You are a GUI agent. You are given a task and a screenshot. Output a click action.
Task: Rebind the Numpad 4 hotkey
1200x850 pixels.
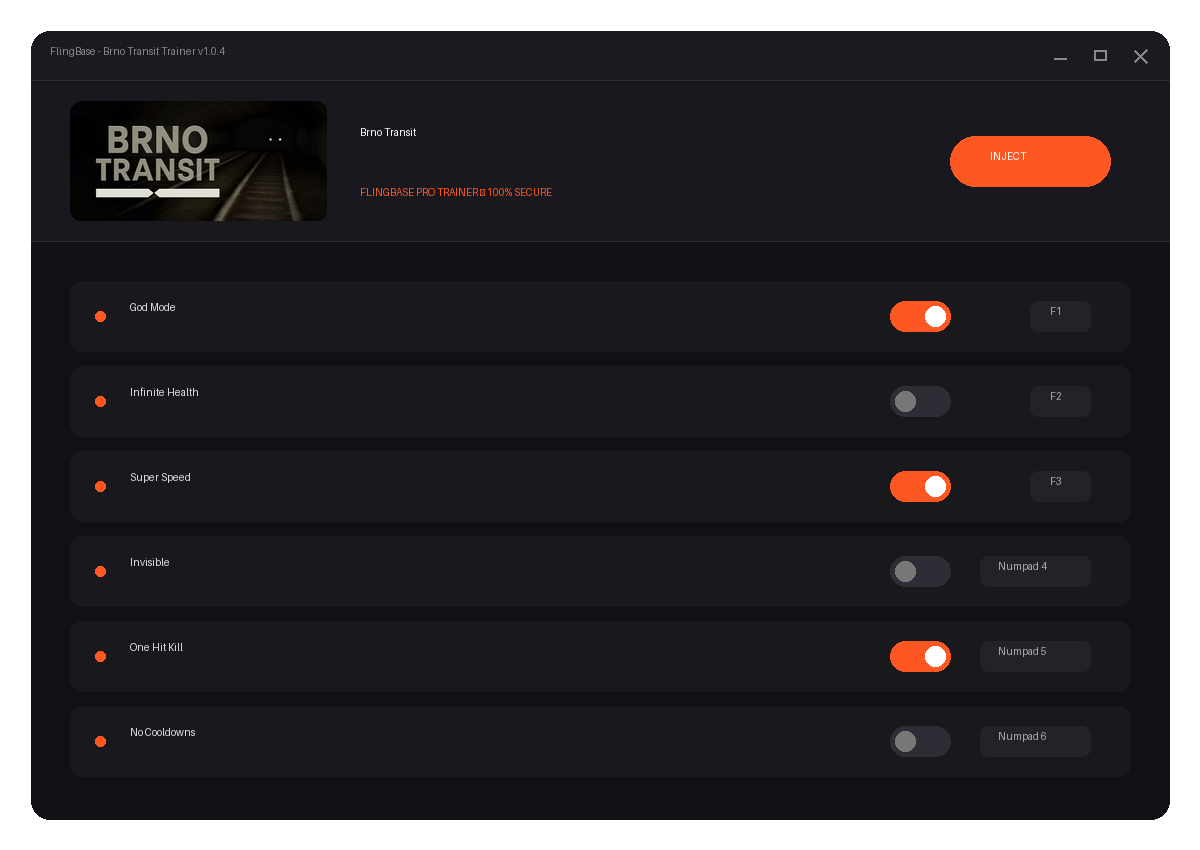1035,571
